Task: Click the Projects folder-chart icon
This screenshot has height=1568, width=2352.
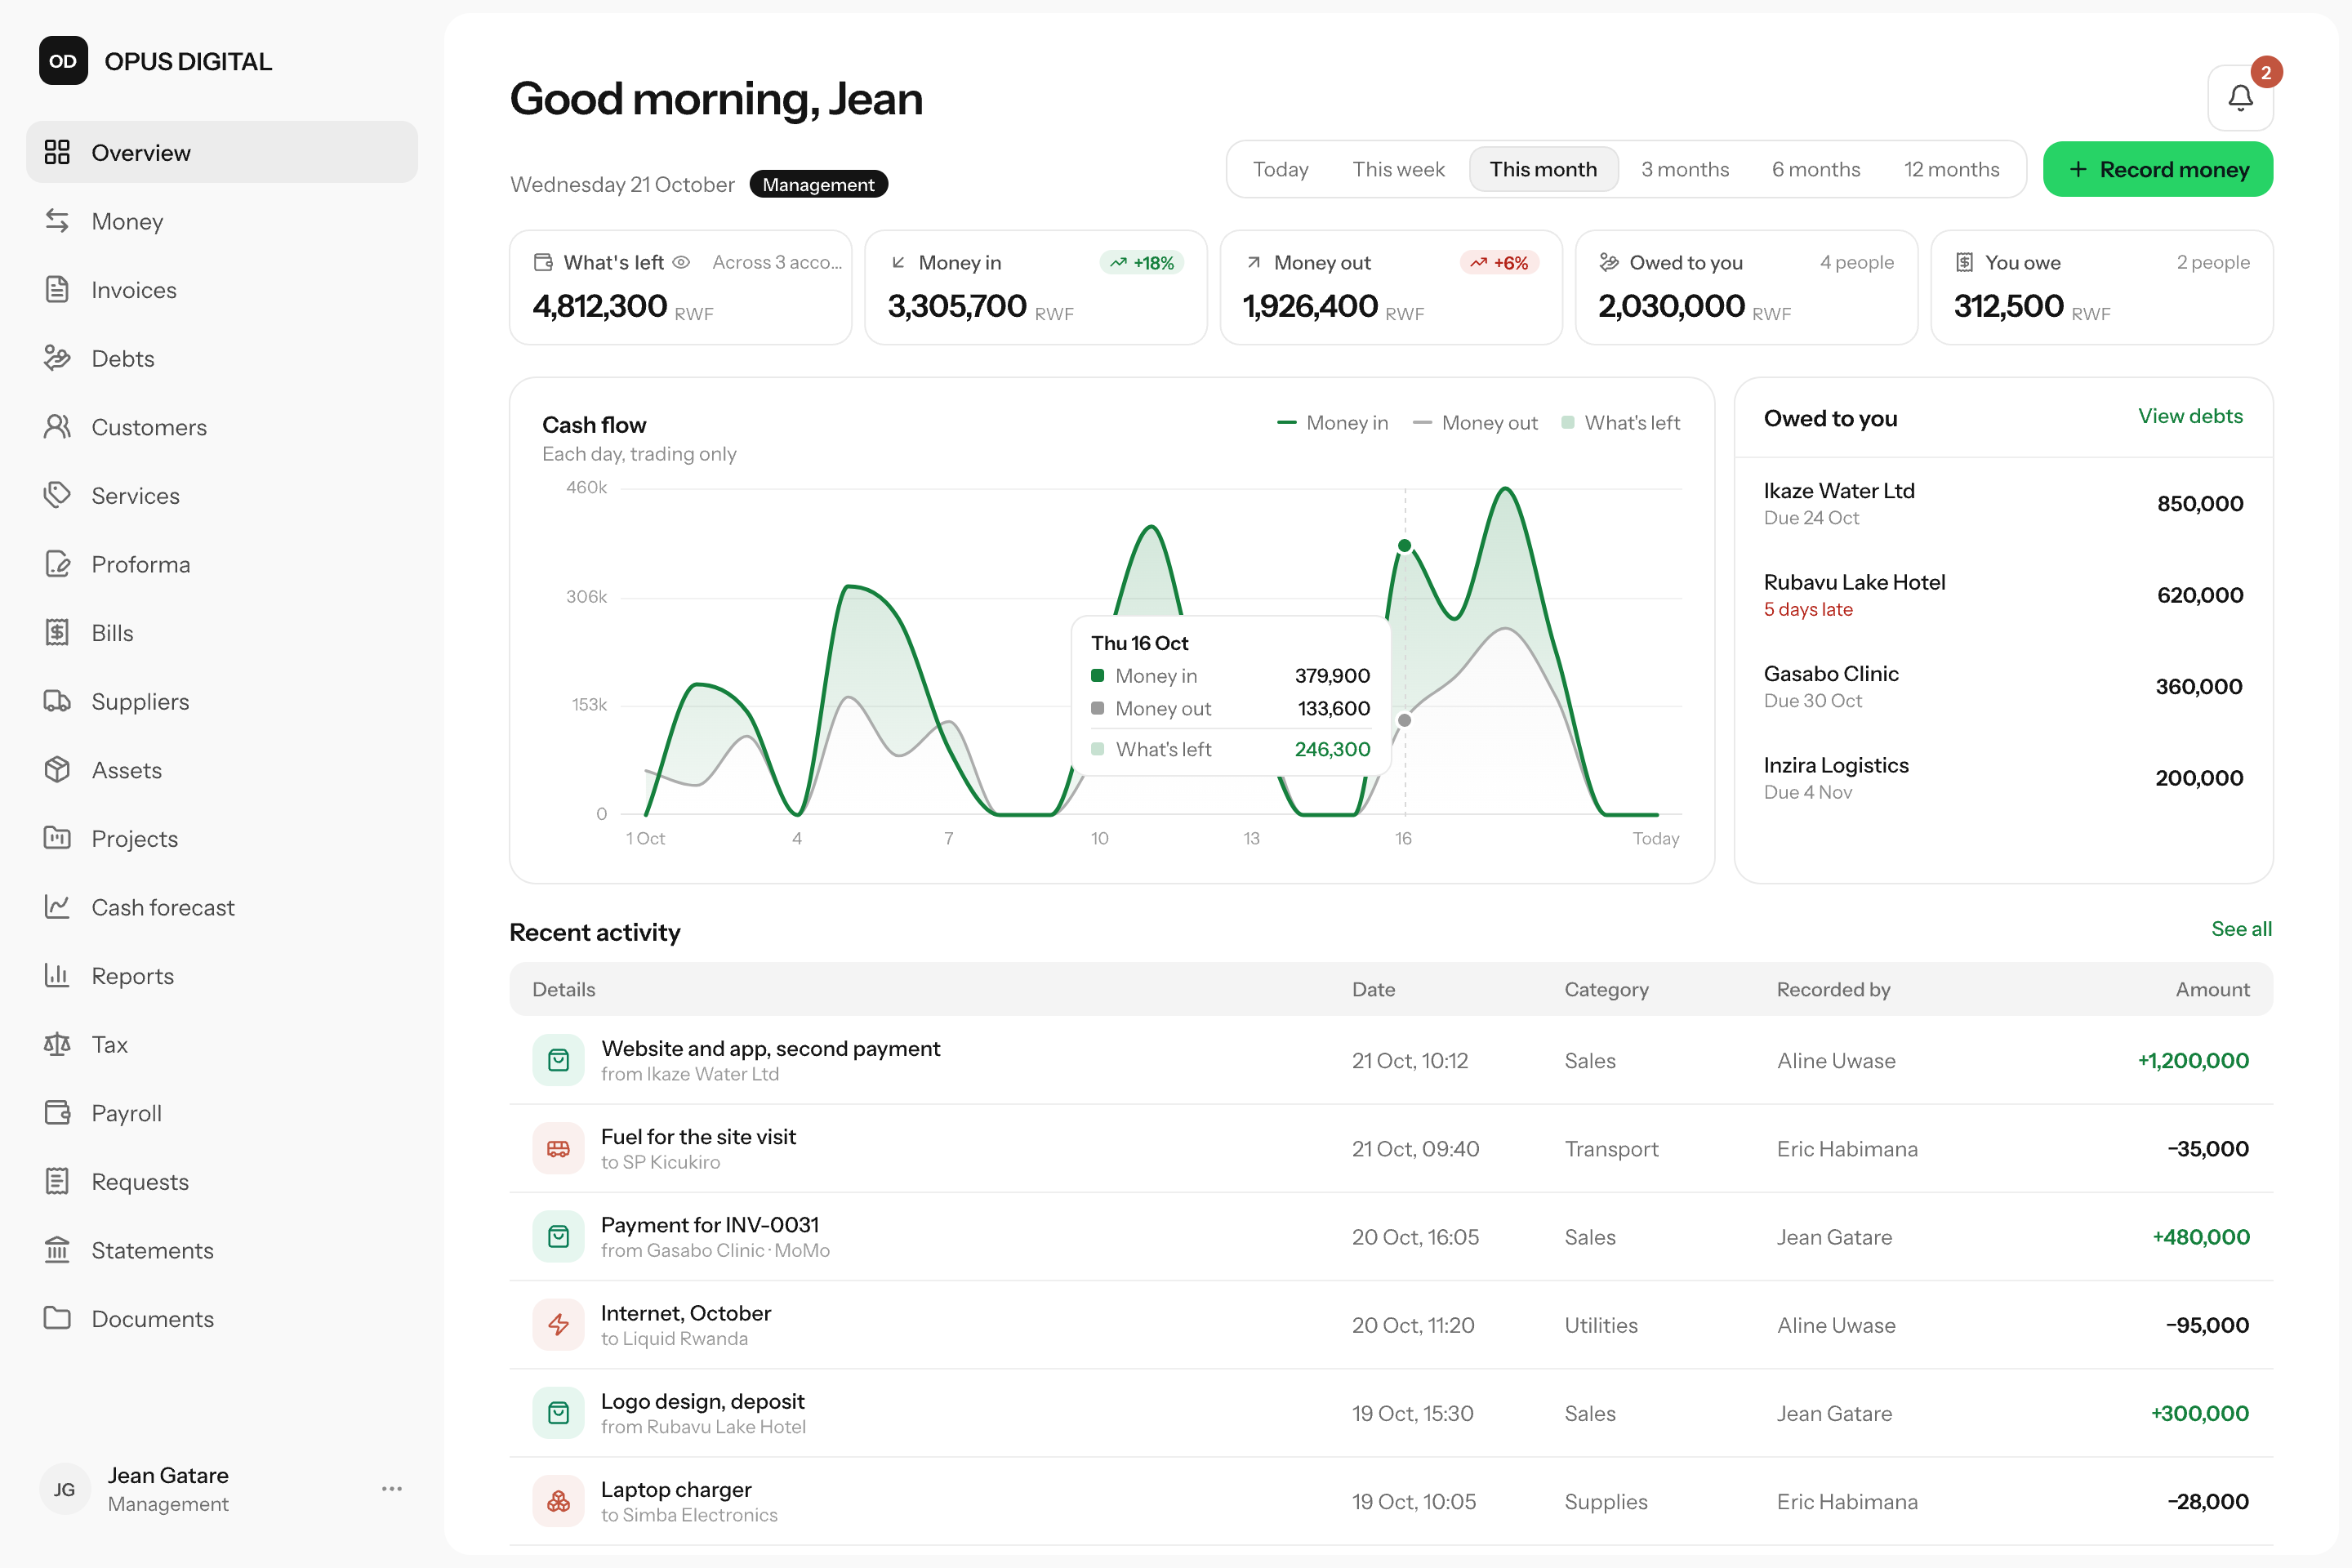Action: click(x=57, y=838)
